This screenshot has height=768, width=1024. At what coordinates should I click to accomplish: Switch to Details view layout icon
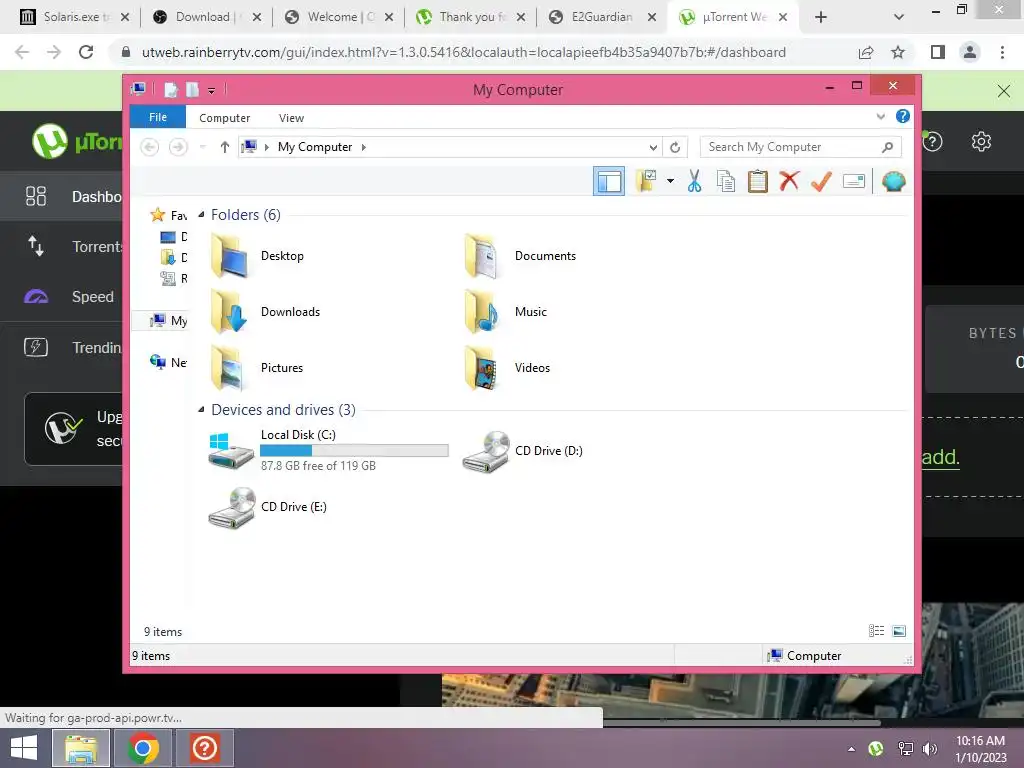click(x=876, y=630)
